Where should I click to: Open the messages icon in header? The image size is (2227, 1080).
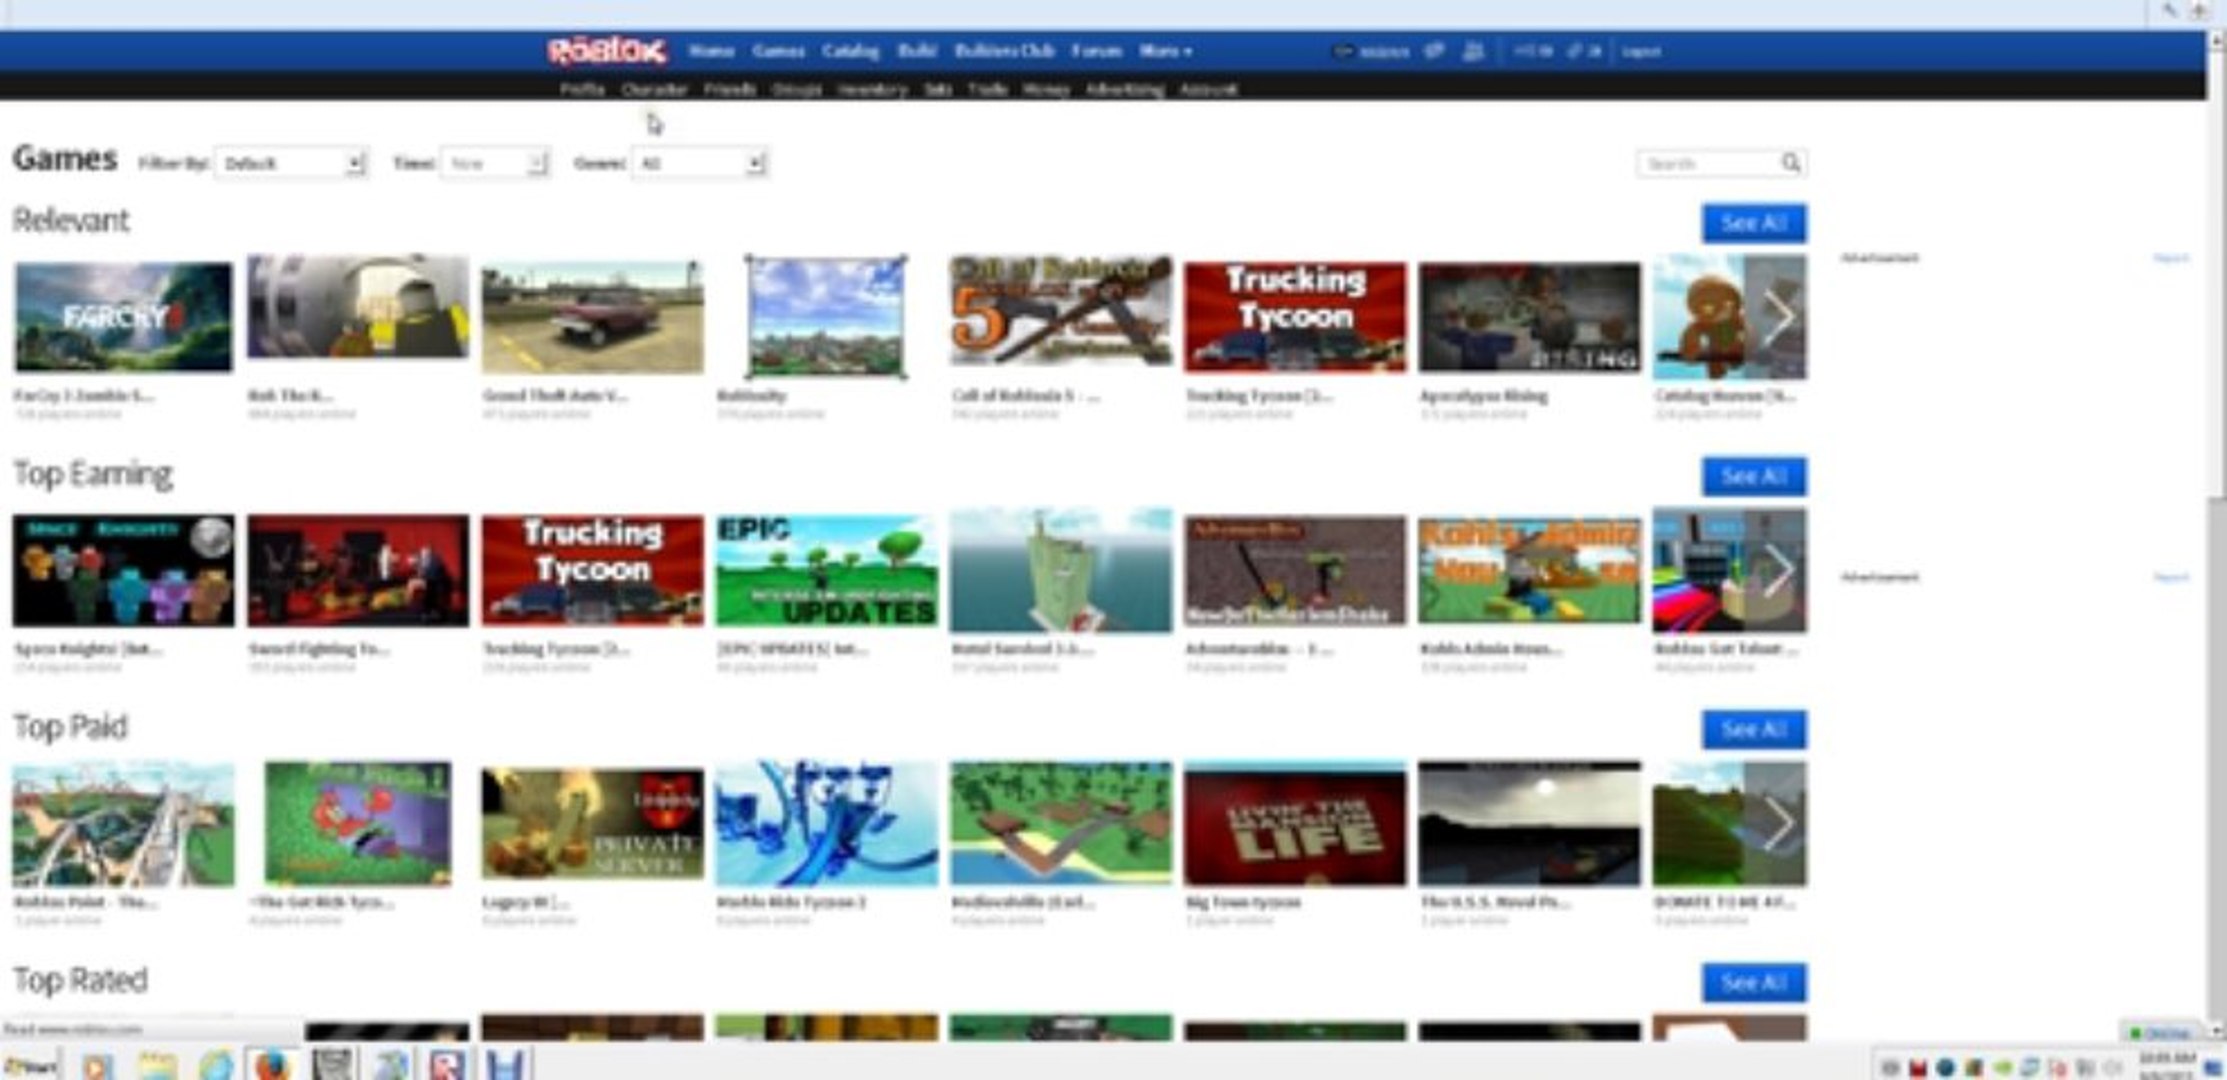(x=1433, y=51)
